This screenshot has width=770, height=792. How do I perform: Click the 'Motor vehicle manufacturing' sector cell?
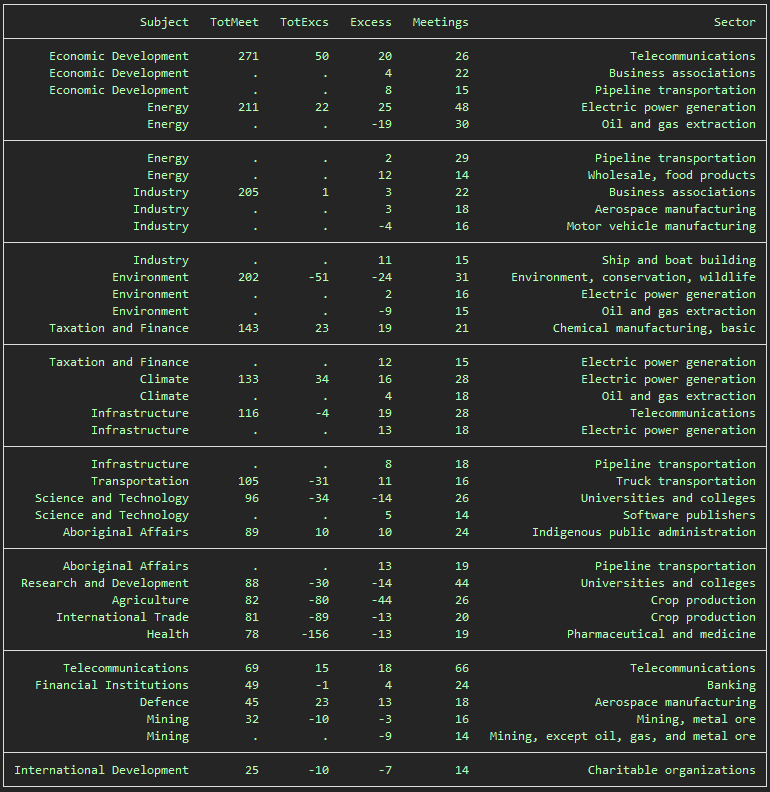(x=661, y=226)
